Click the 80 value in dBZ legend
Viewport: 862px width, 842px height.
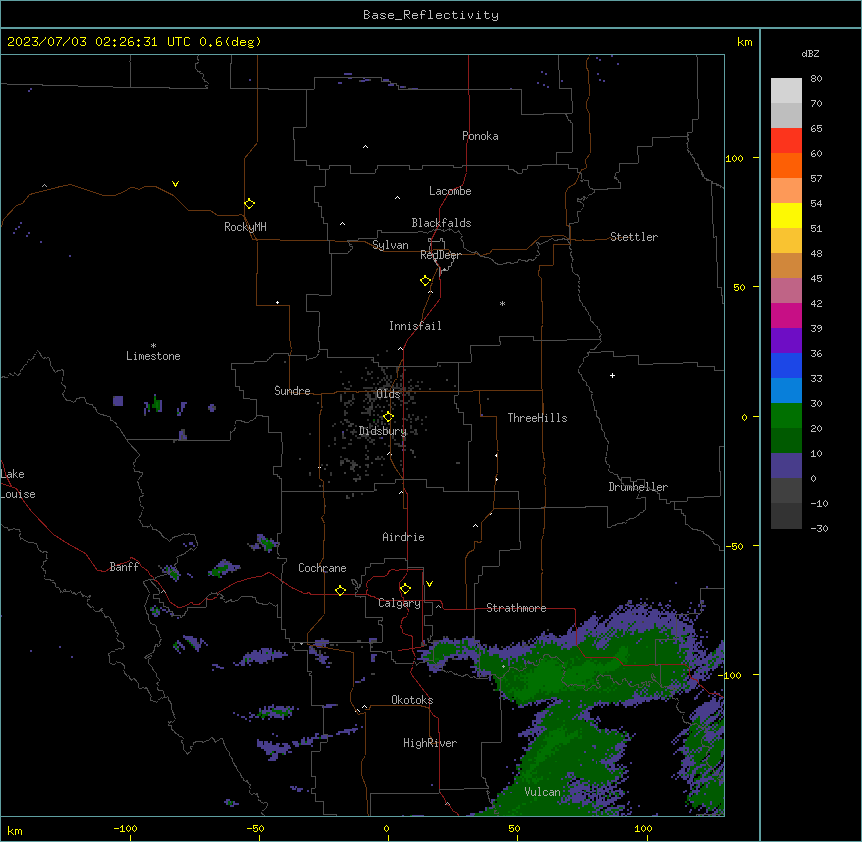coord(816,78)
